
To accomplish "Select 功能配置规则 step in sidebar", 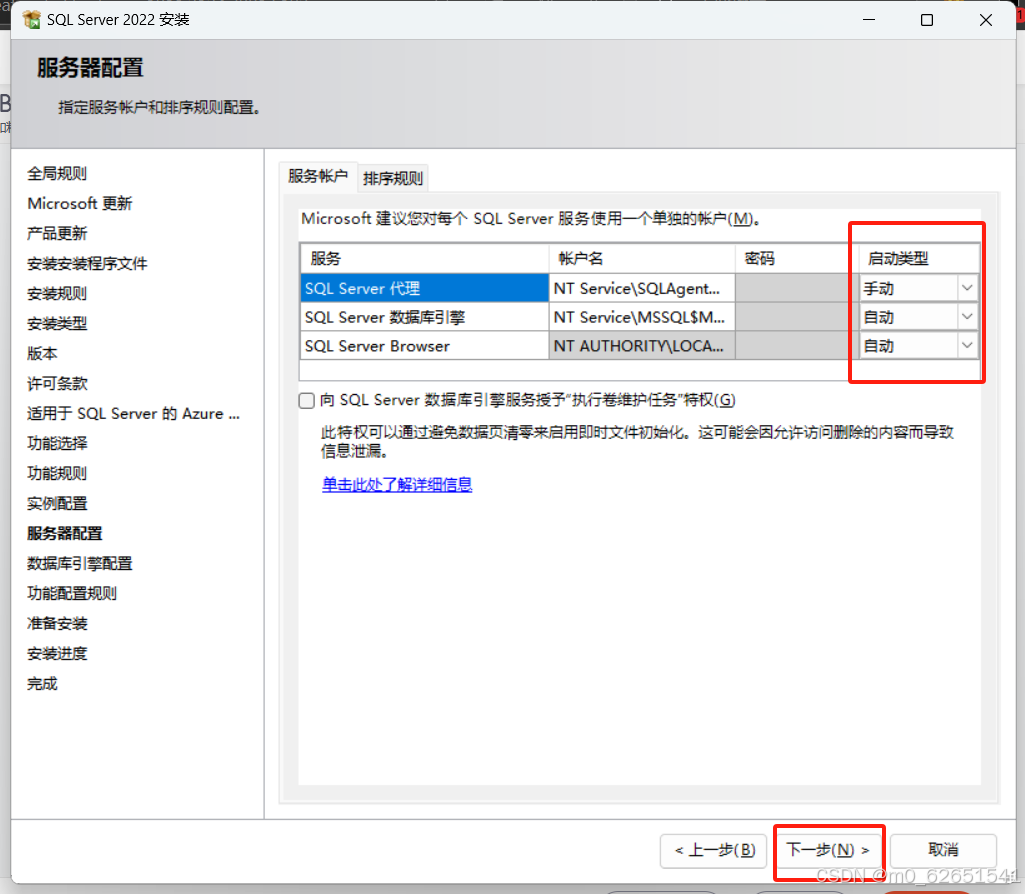I will coord(72,593).
